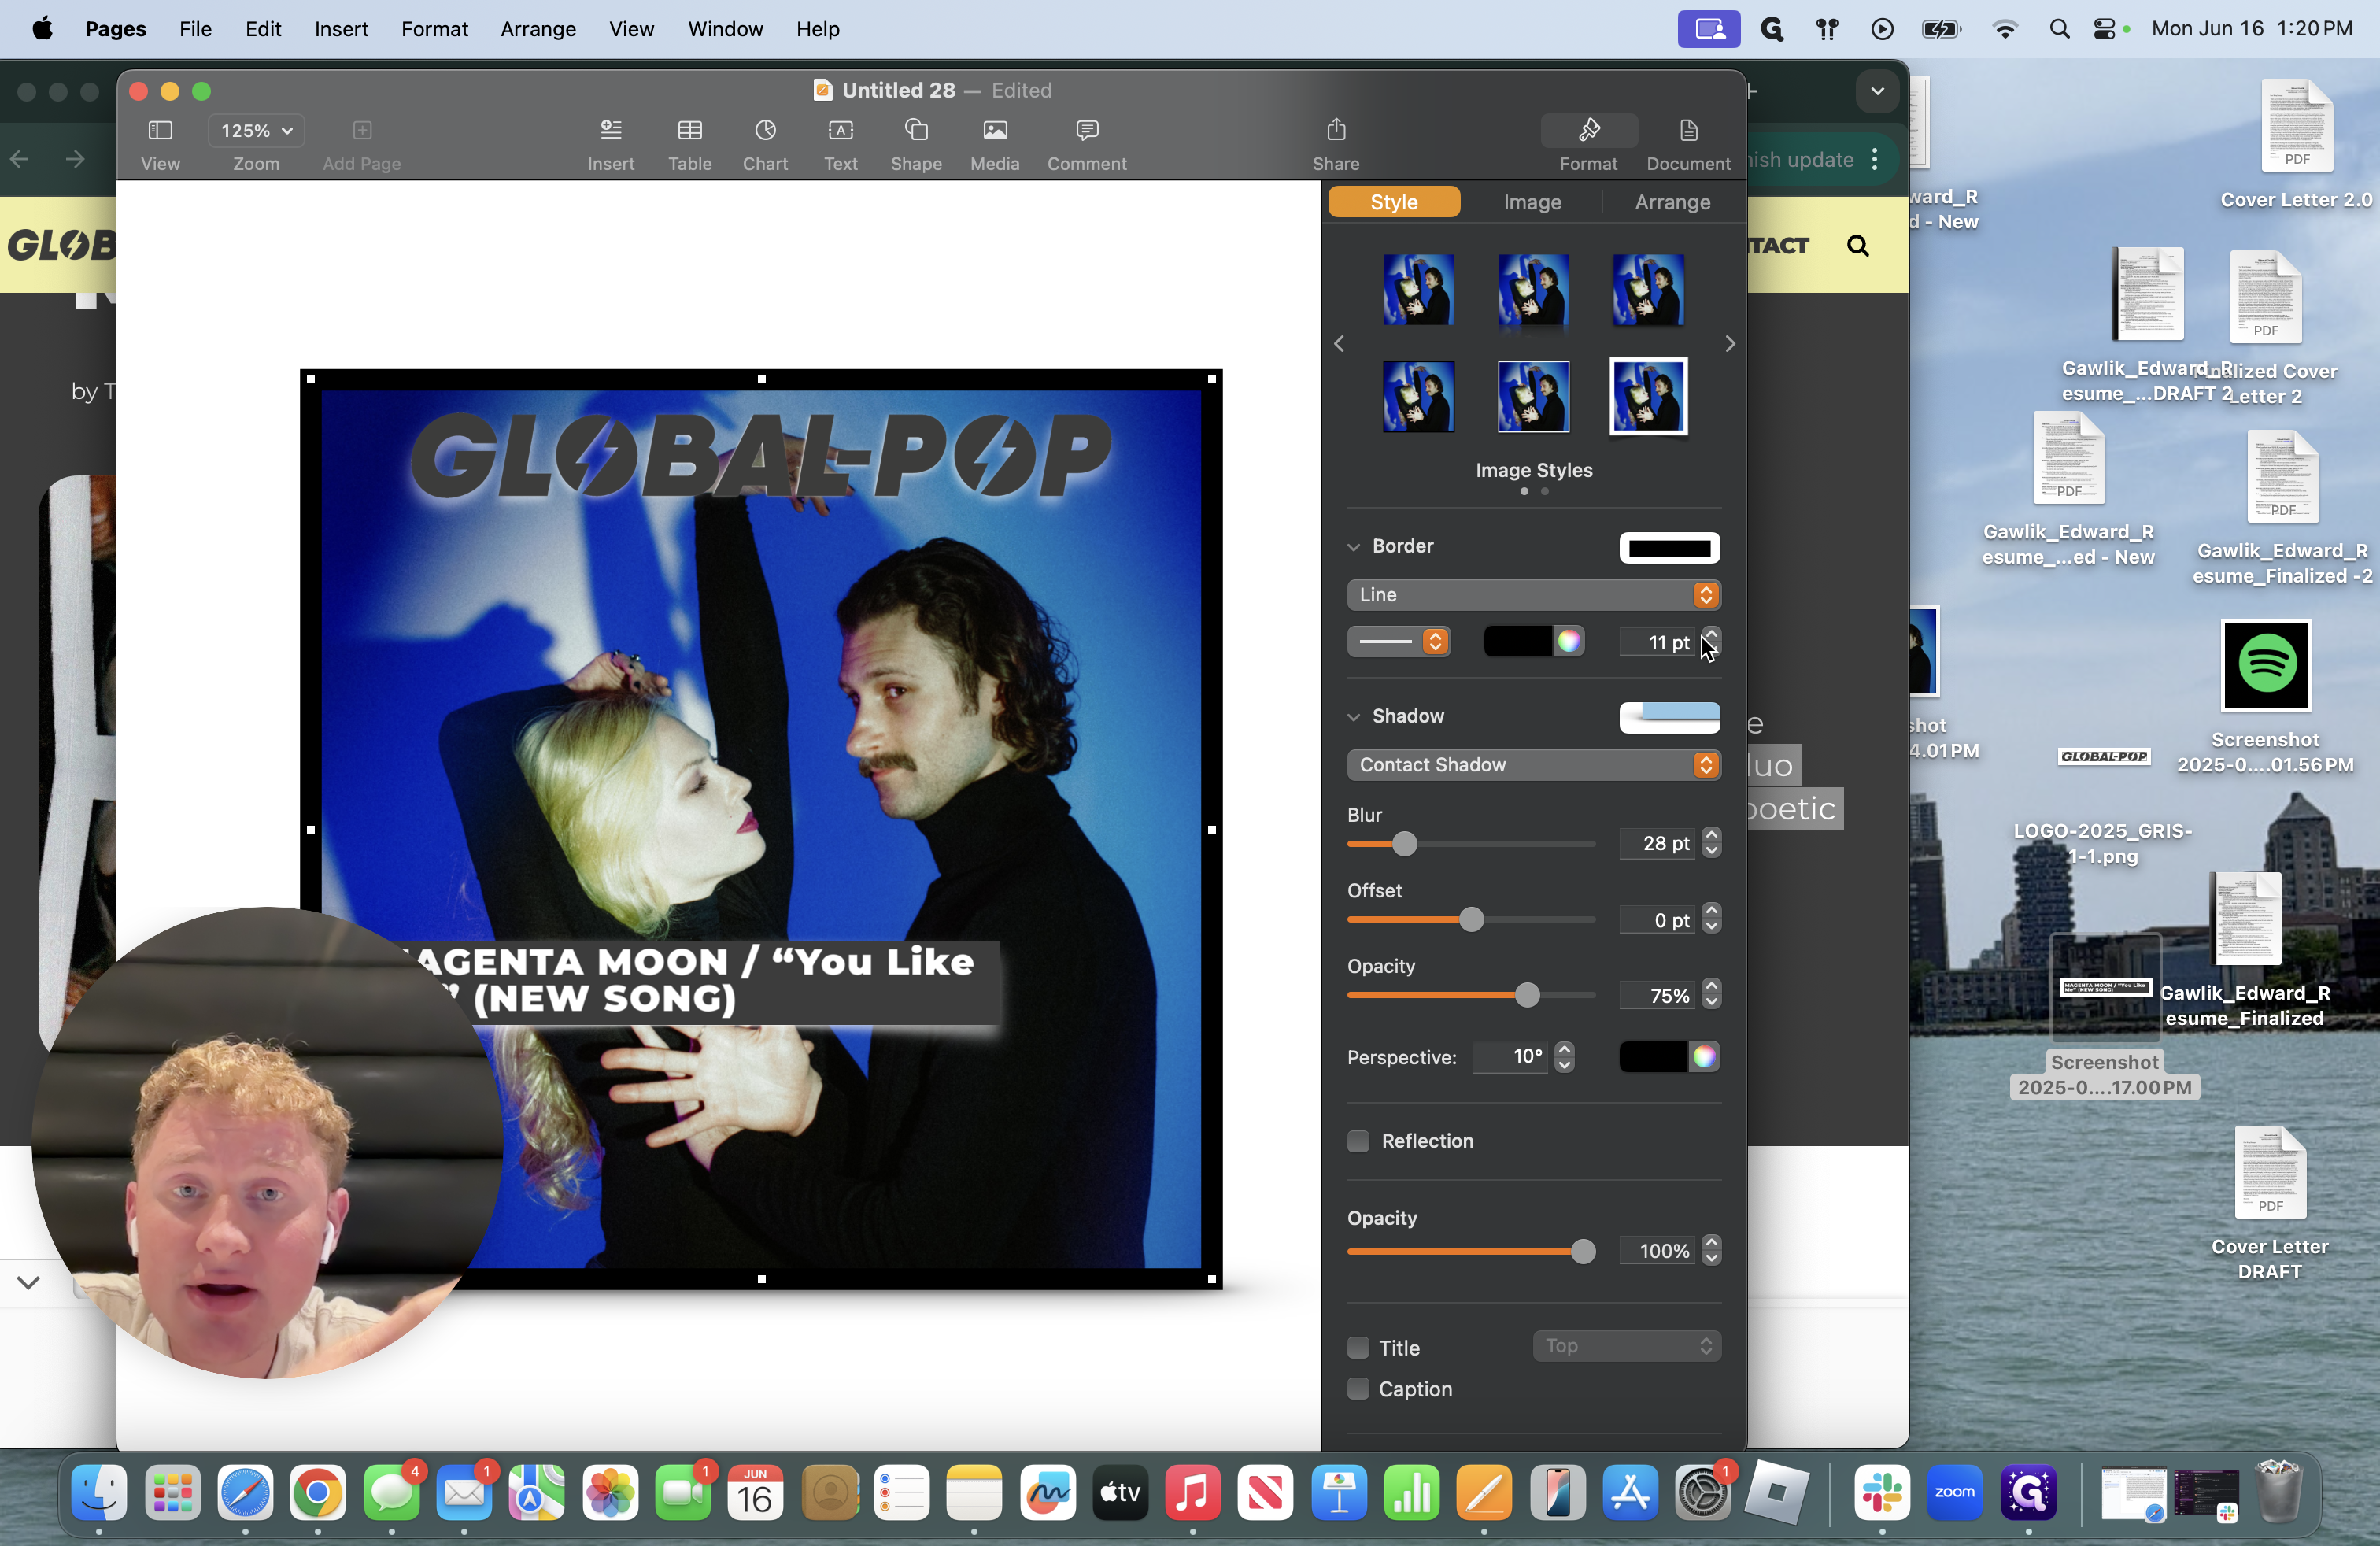Open Chrome from the Dock
Viewport: 2380px width, 1546px height.
[x=318, y=1493]
